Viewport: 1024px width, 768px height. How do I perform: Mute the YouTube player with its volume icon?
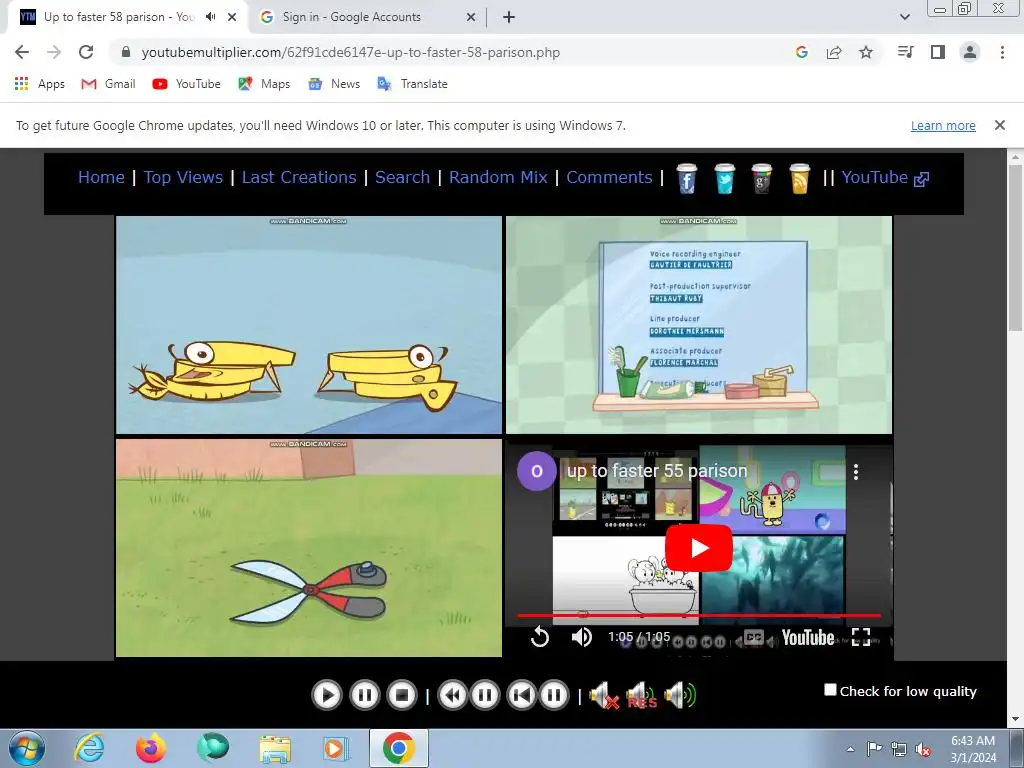click(x=581, y=637)
